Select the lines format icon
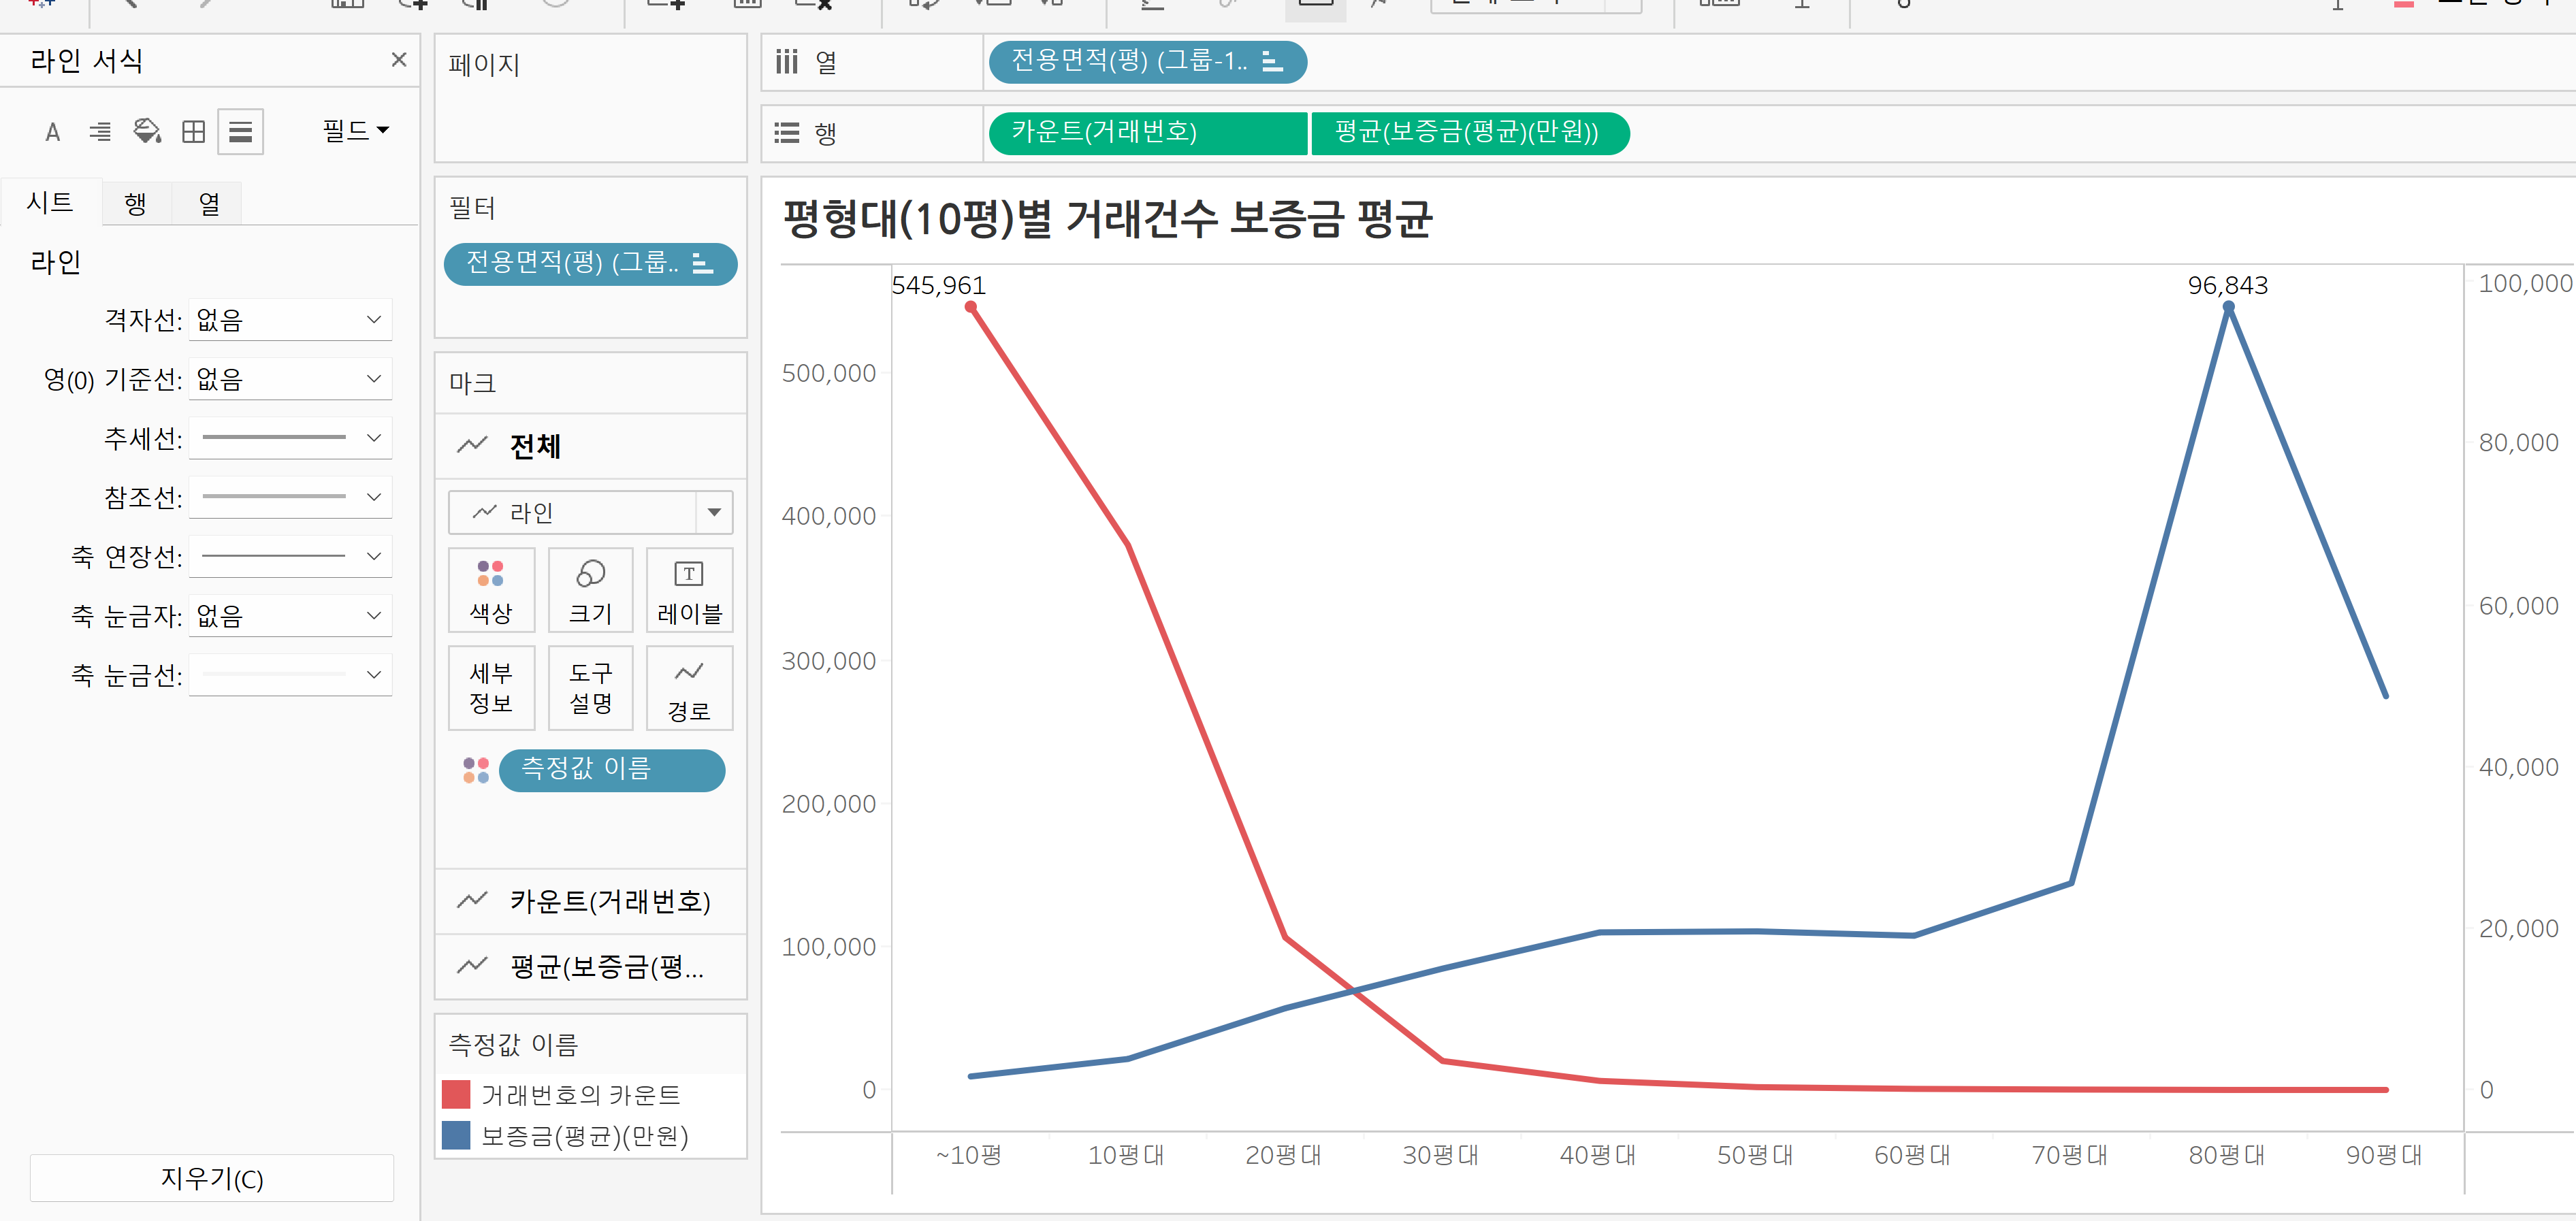This screenshot has height=1221, width=2576. [240, 132]
